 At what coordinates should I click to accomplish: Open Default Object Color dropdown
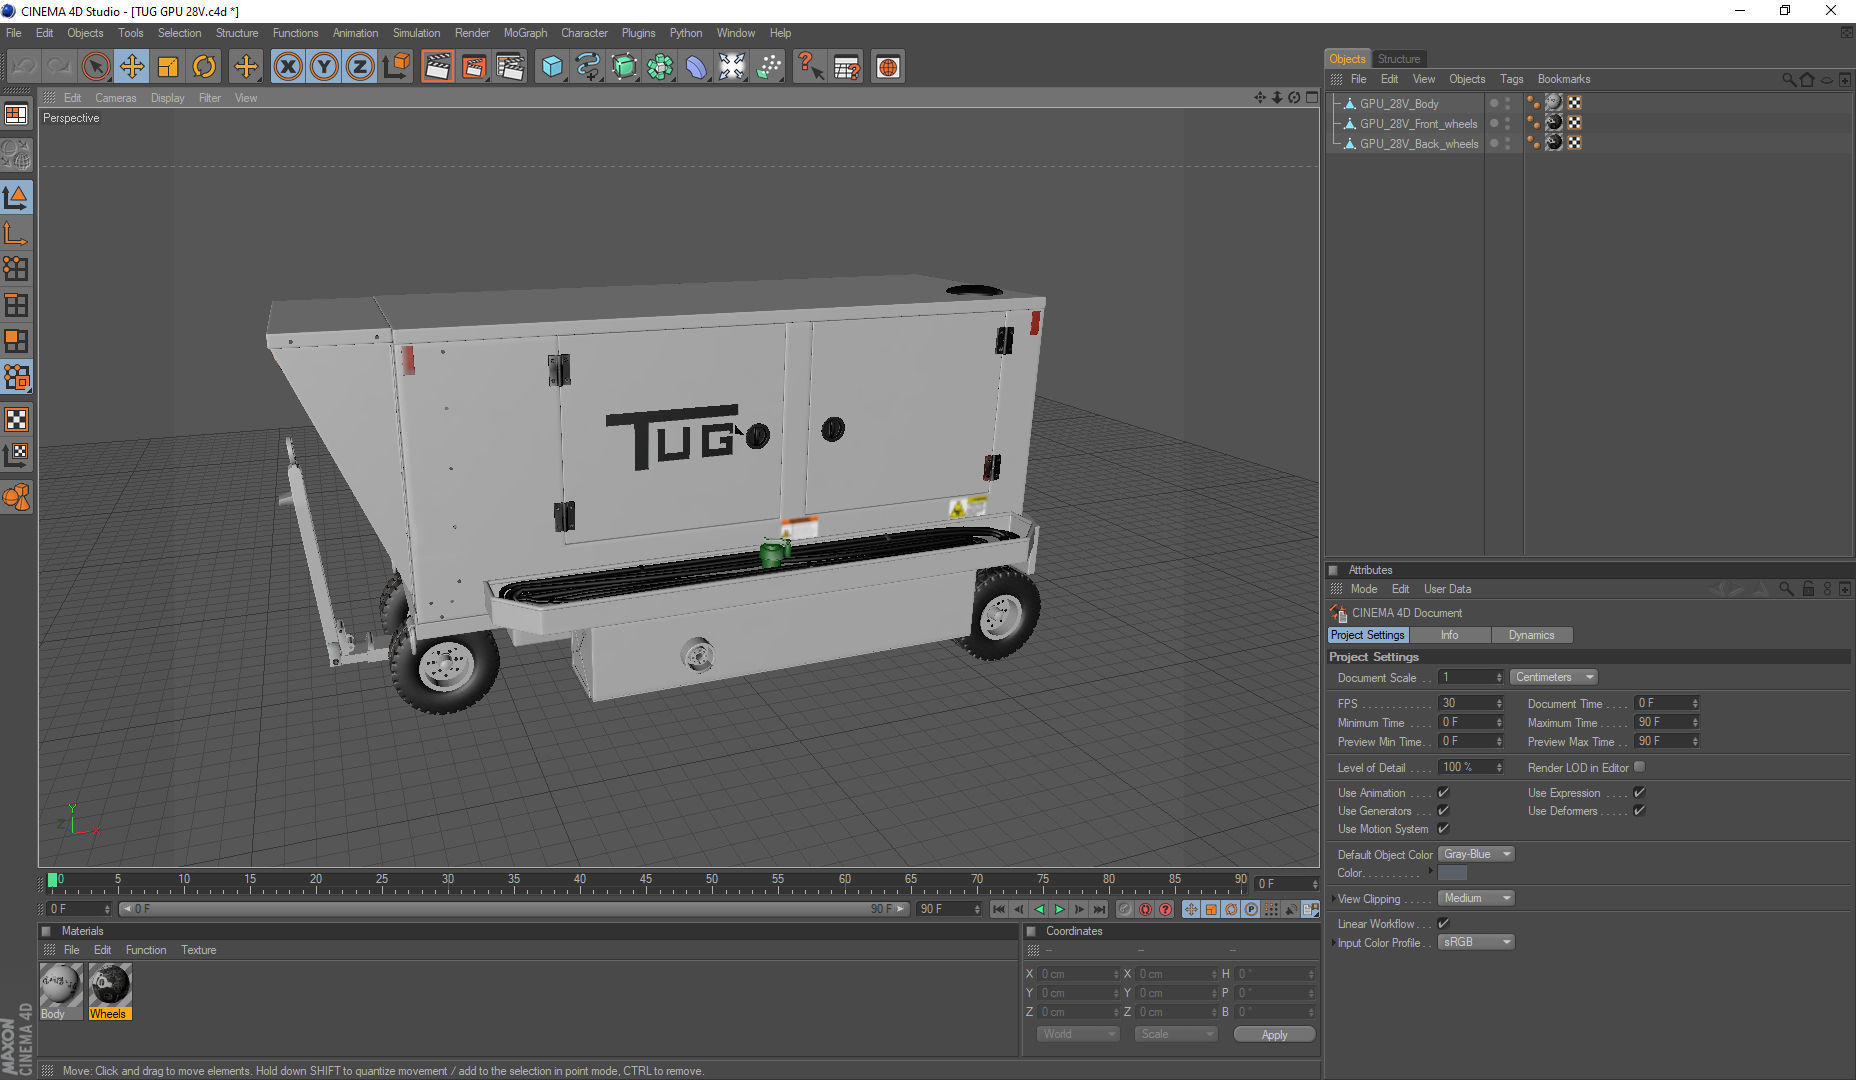coord(1476,854)
